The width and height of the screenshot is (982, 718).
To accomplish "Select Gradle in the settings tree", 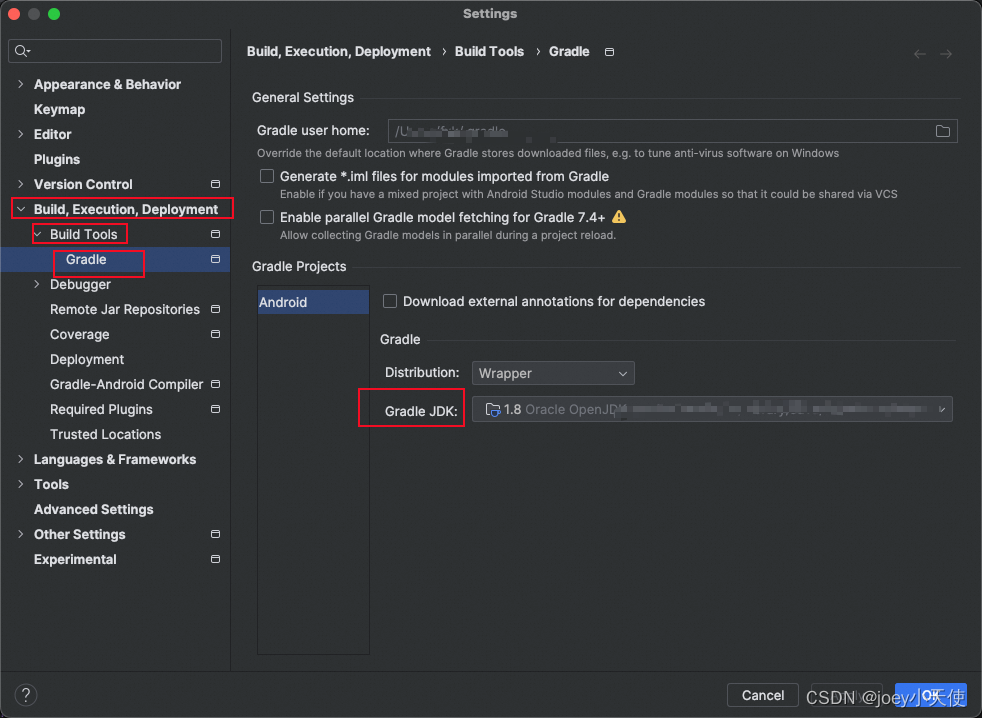I will 86,259.
